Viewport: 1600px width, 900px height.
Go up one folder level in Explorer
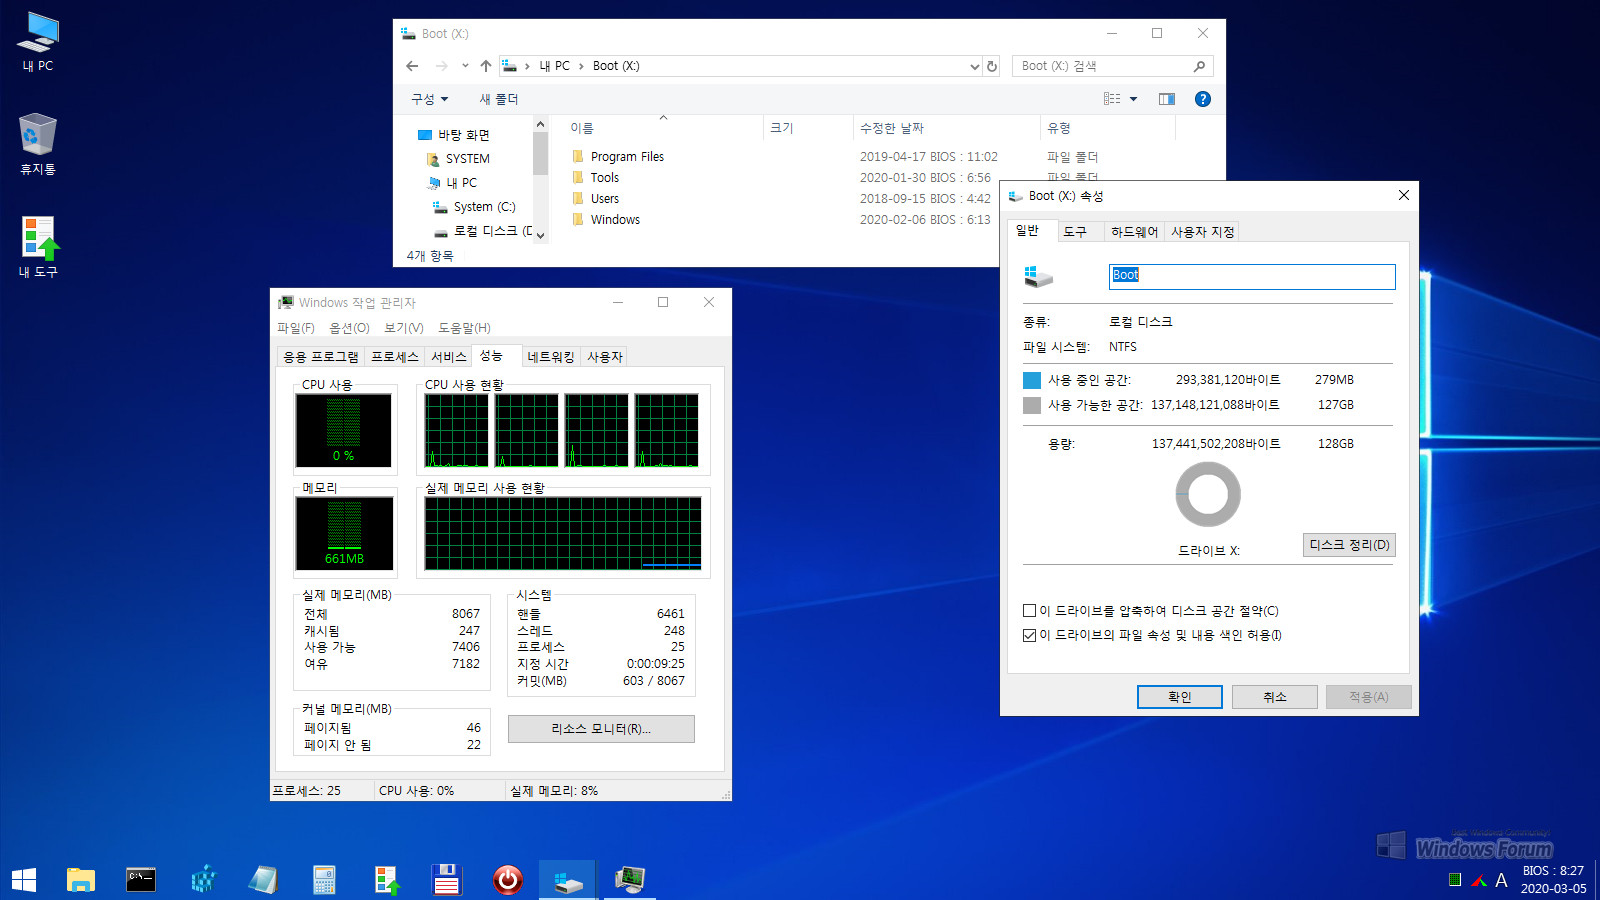(x=486, y=66)
